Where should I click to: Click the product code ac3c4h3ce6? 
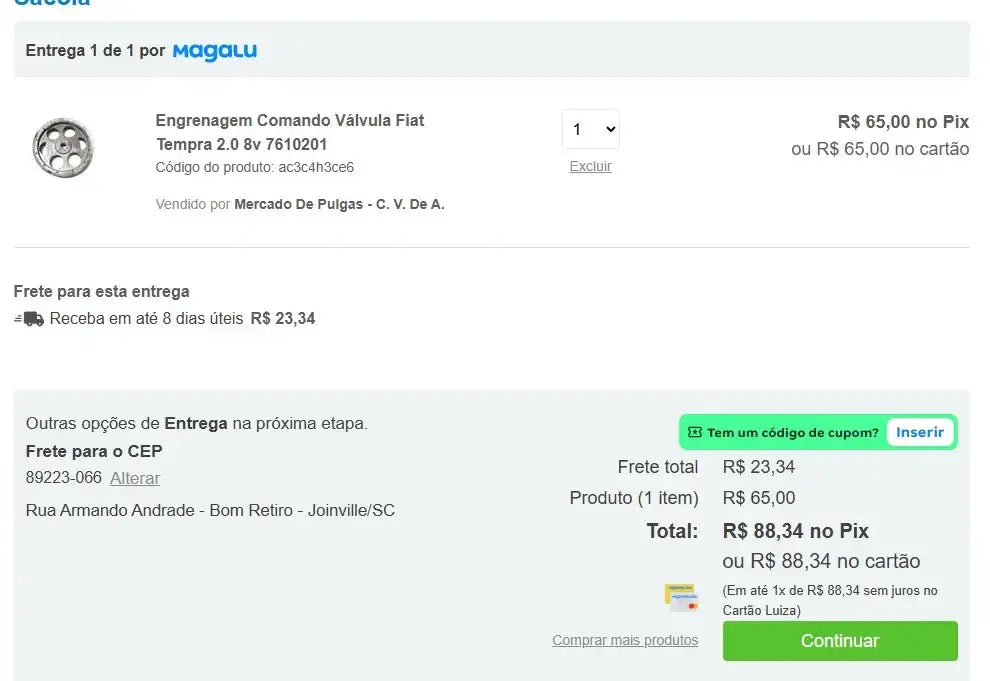coord(315,167)
